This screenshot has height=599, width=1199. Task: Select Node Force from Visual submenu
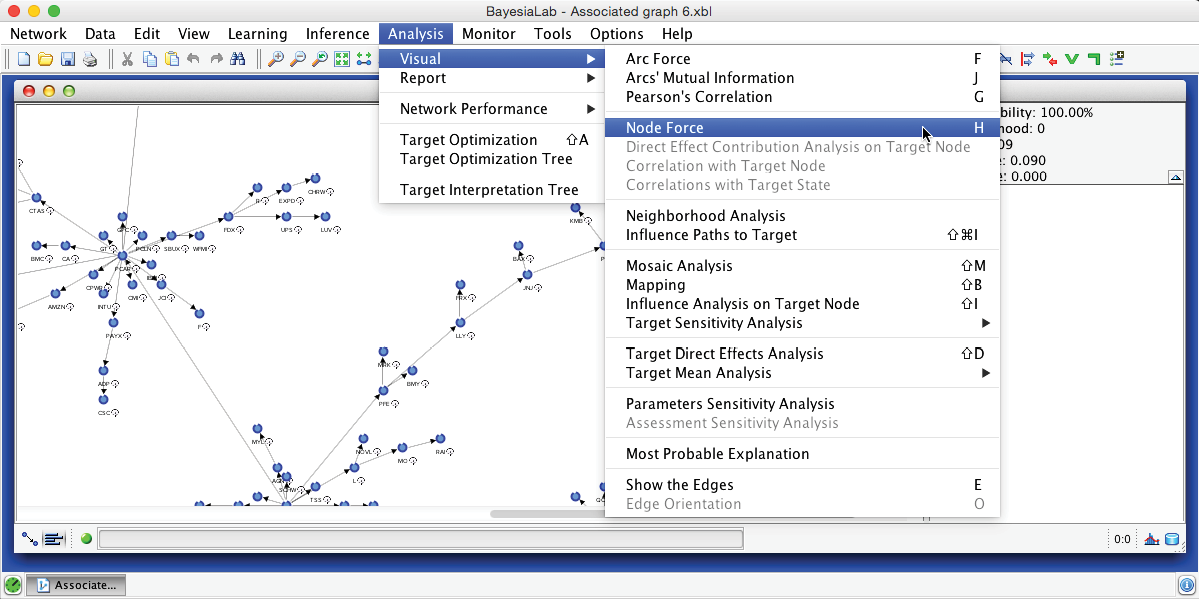coord(665,128)
